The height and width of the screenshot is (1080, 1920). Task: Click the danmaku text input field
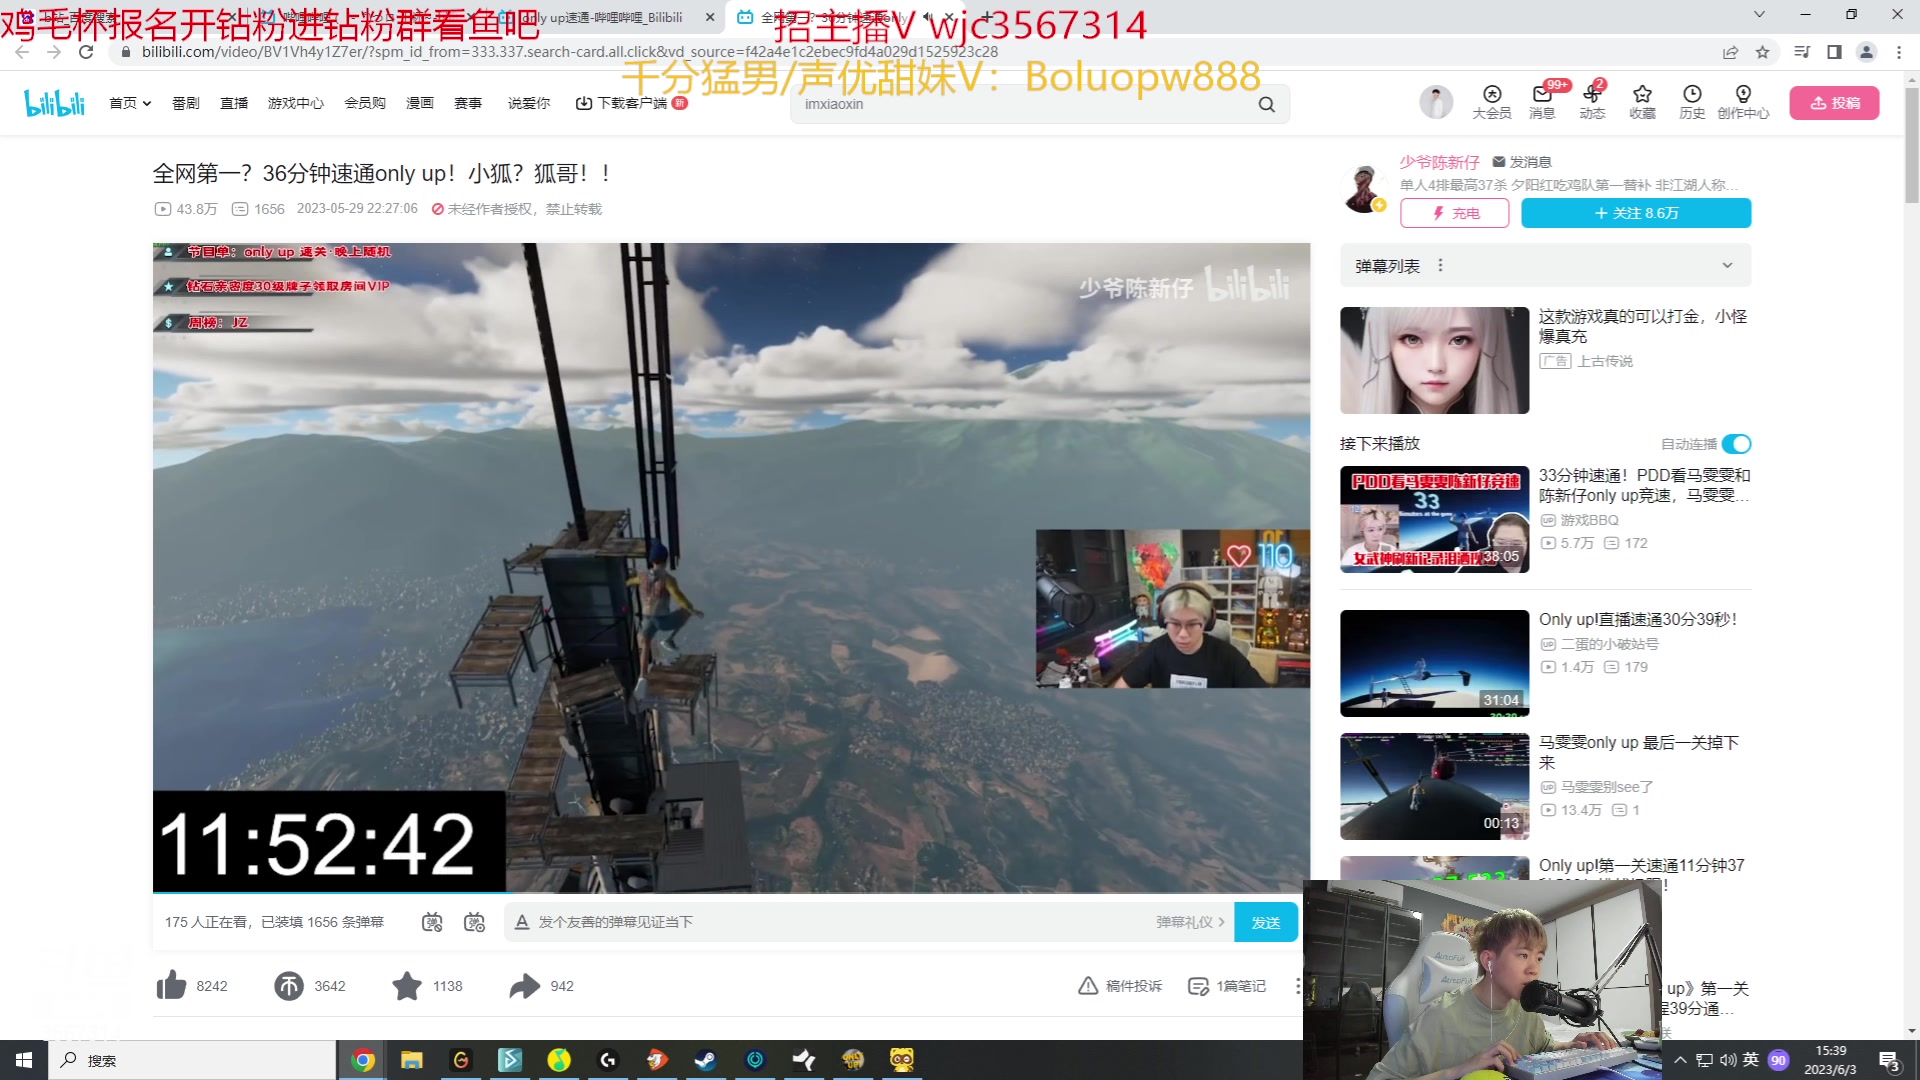pyautogui.click(x=840, y=922)
